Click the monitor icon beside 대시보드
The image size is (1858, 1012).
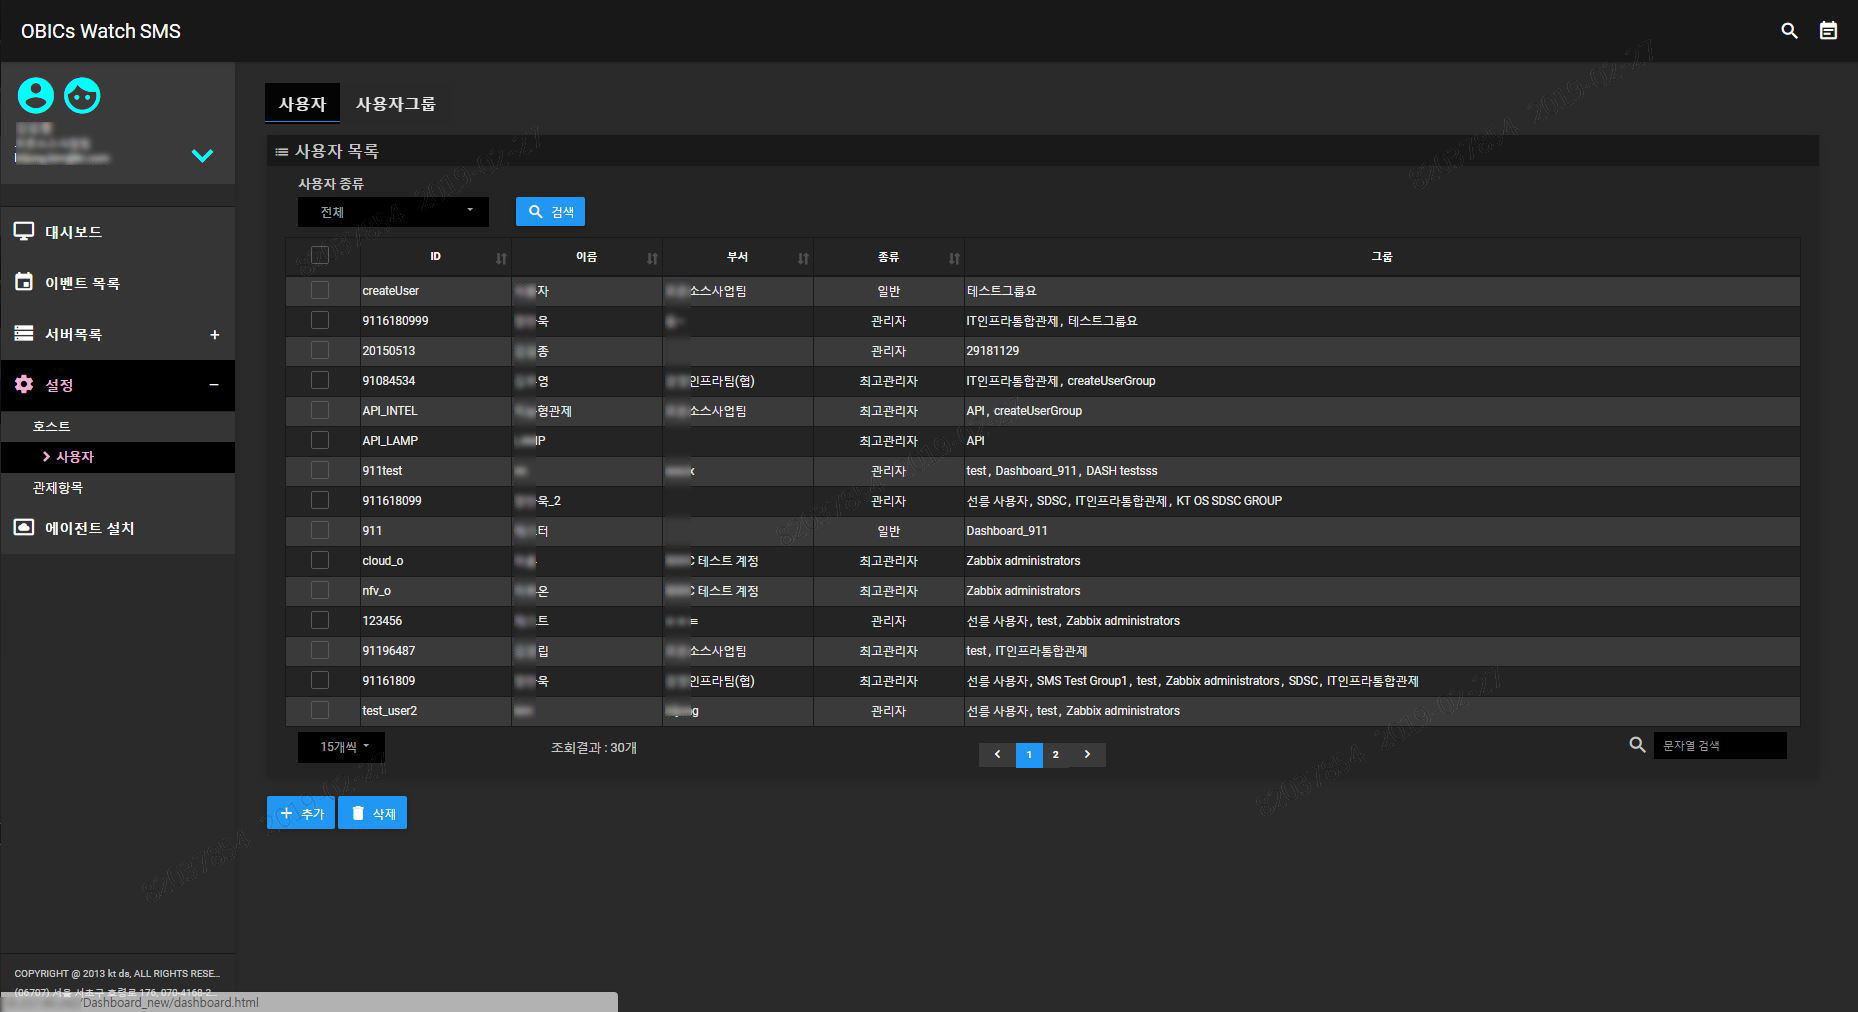click(24, 231)
